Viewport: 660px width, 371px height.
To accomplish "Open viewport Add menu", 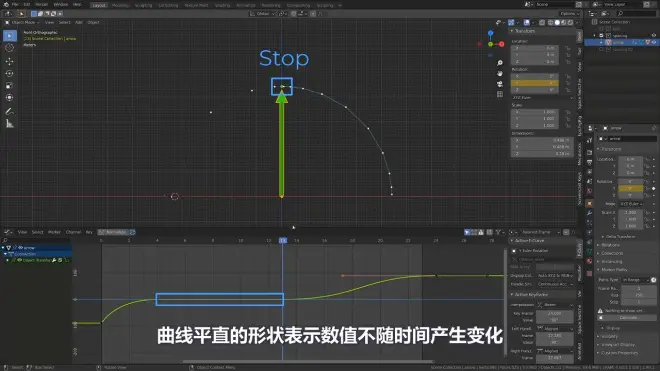I will [x=79, y=22].
